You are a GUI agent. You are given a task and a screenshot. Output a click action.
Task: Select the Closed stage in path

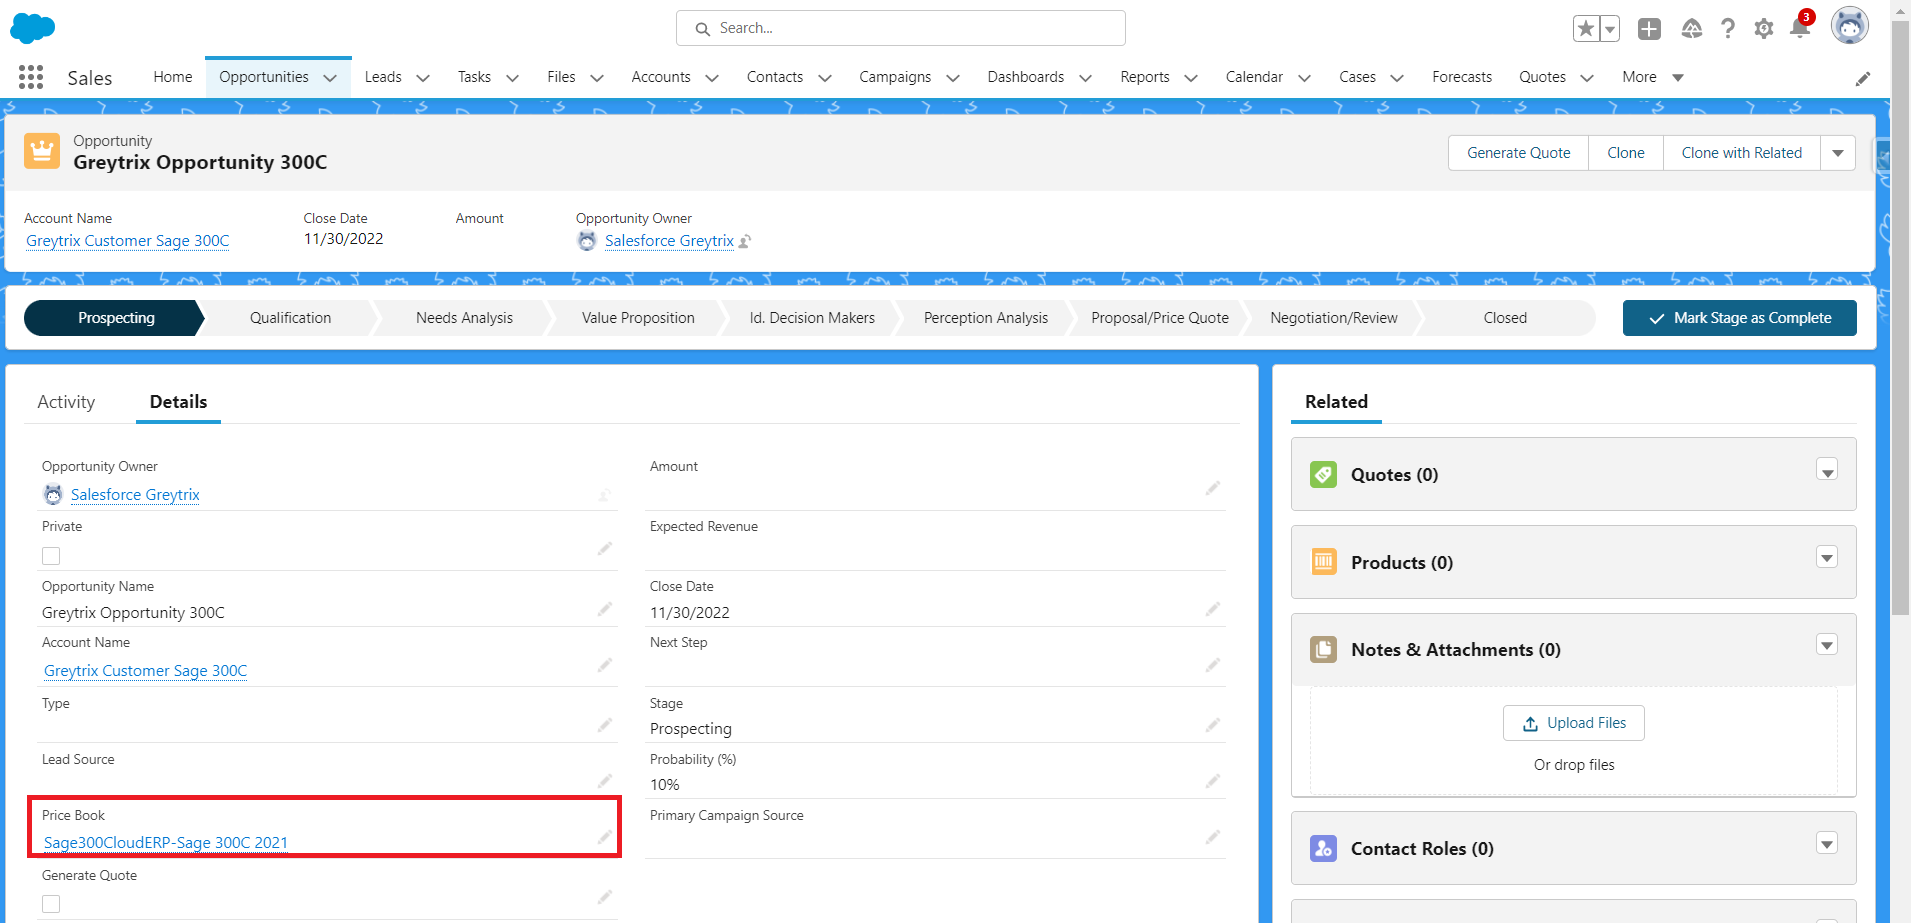[1505, 318]
